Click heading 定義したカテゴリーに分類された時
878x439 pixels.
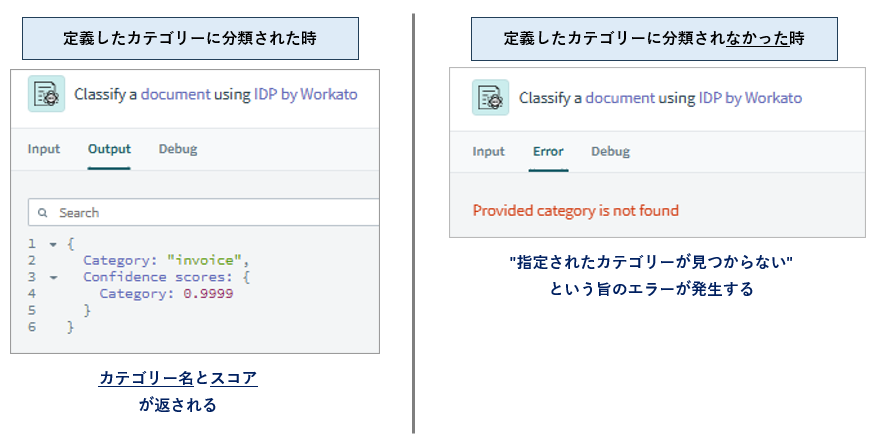(190, 39)
